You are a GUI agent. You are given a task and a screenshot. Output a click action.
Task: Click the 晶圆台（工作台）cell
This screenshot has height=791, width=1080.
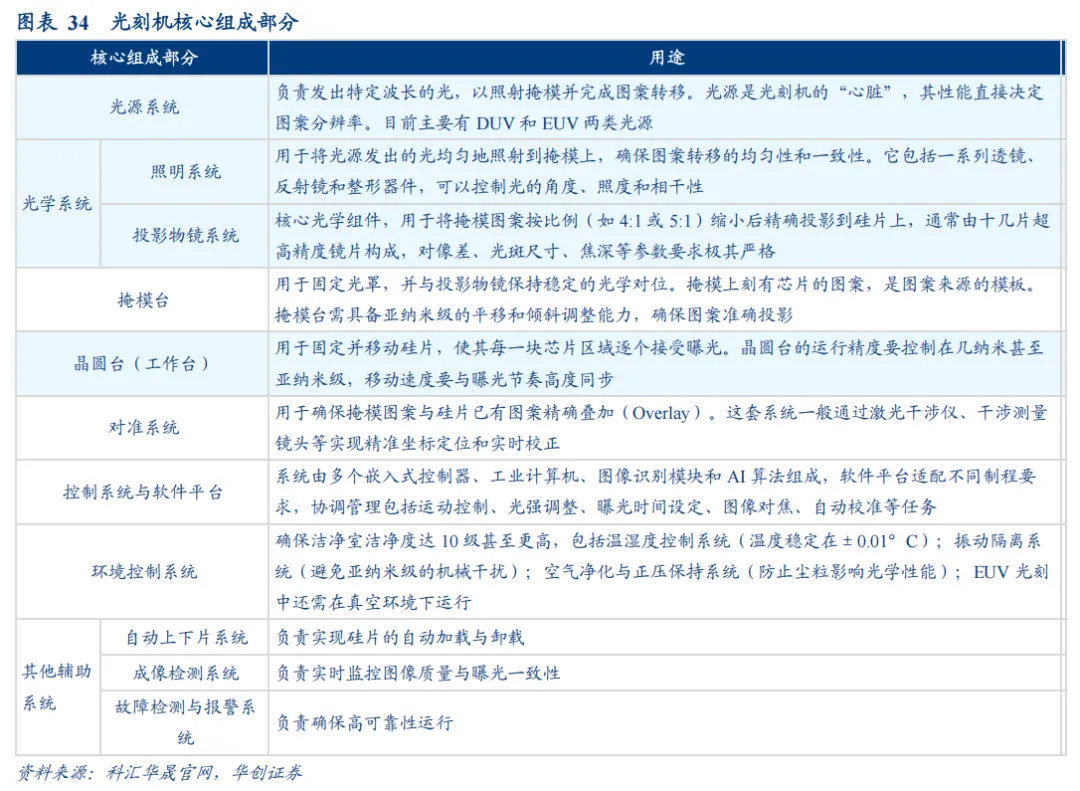click(143, 364)
